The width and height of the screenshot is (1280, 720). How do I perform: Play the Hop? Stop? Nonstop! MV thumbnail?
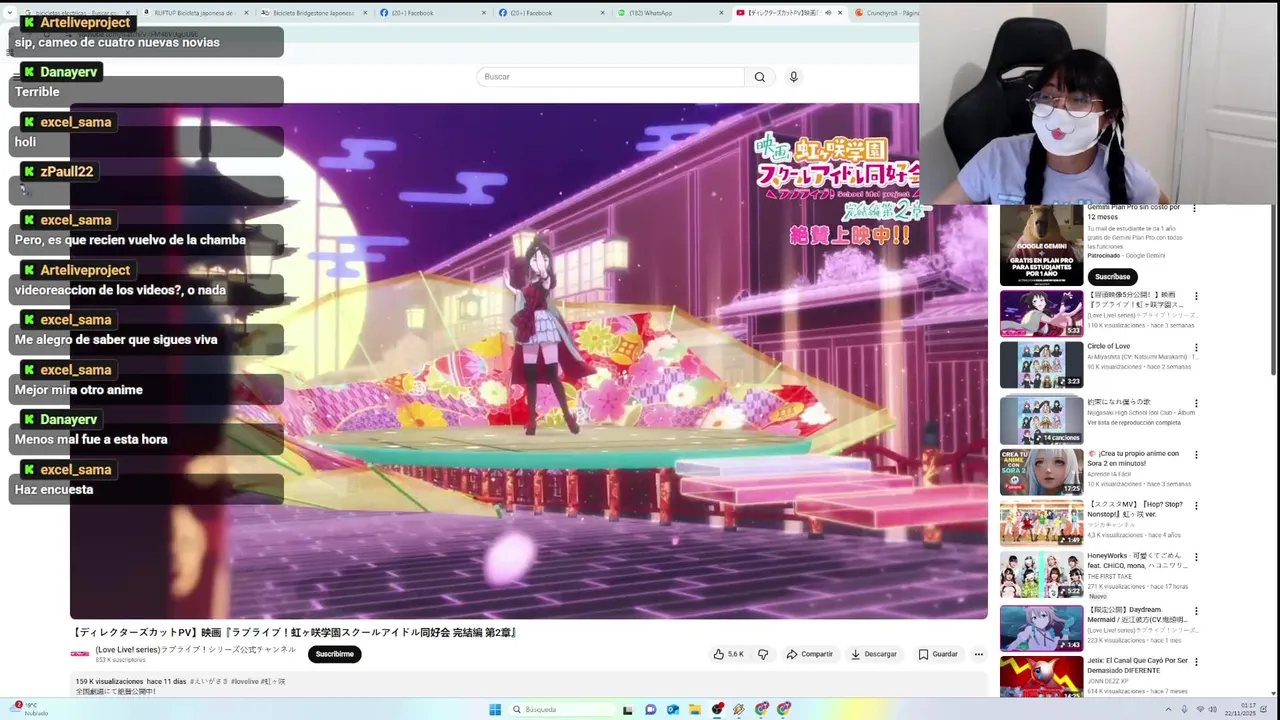tap(1041, 523)
